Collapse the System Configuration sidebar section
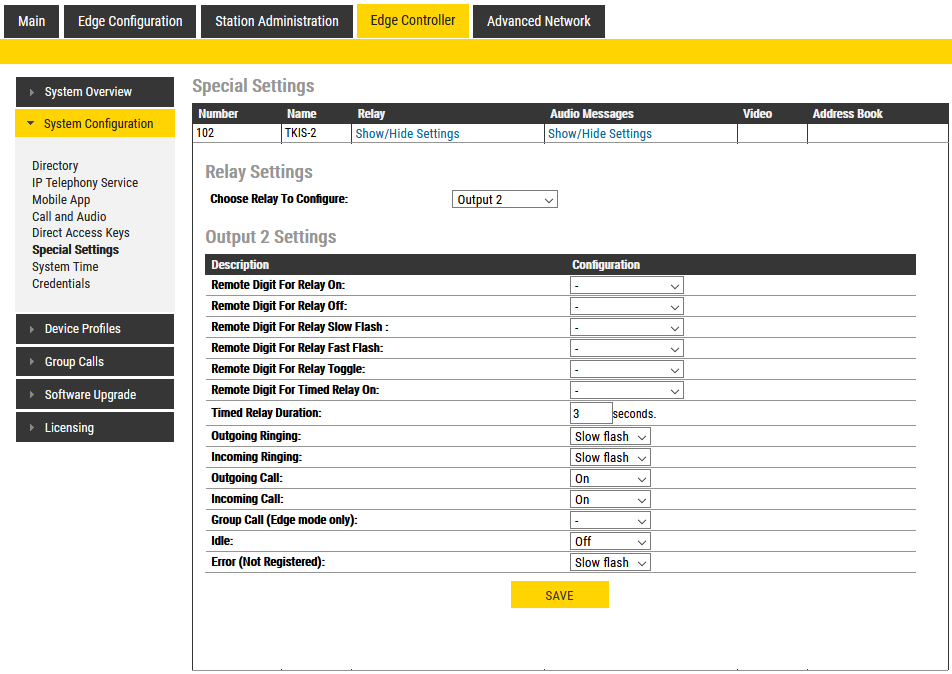The height and width of the screenshot is (674, 952). click(95, 124)
